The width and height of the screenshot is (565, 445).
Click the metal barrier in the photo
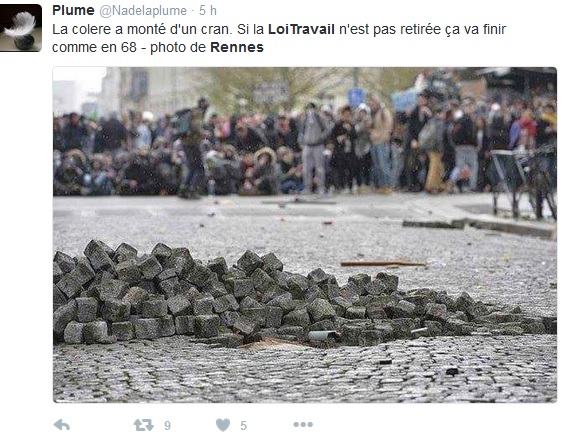tap(523, 183)
